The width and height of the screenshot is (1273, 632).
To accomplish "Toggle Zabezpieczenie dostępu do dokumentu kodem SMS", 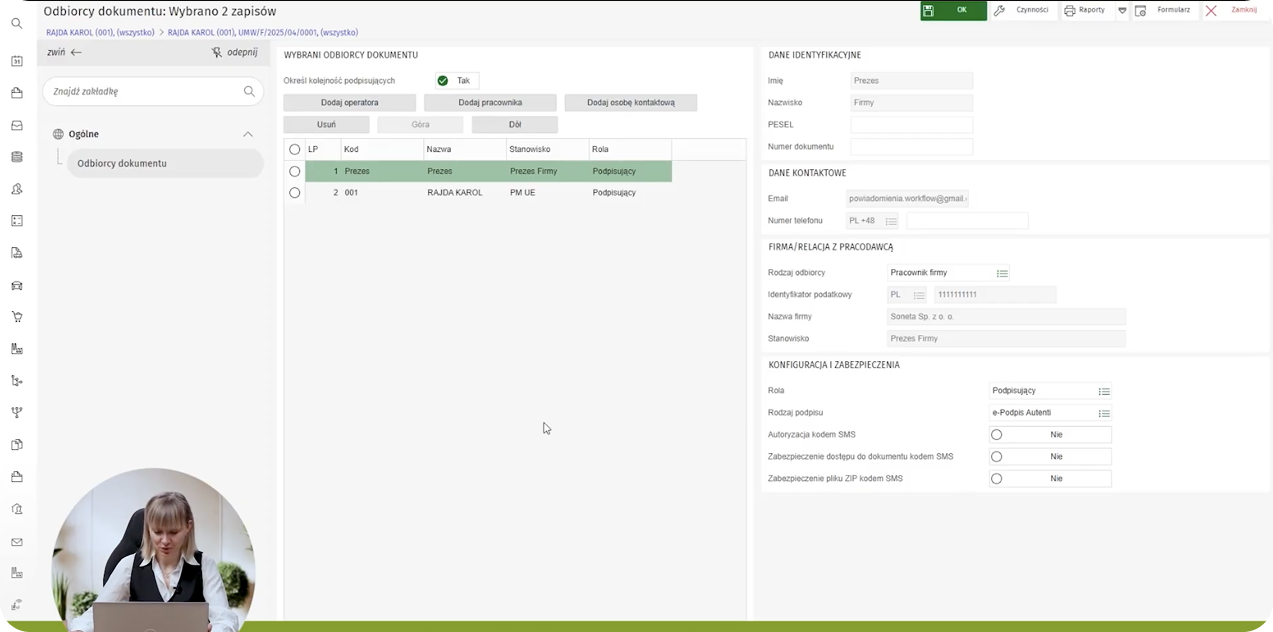I will pyautogui.click(x=1050, y=457).
